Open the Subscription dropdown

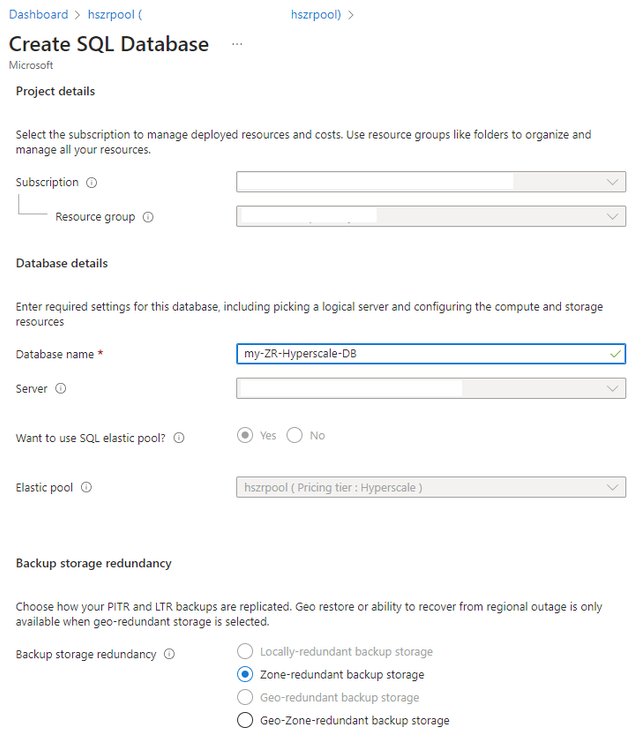point(431,182)
